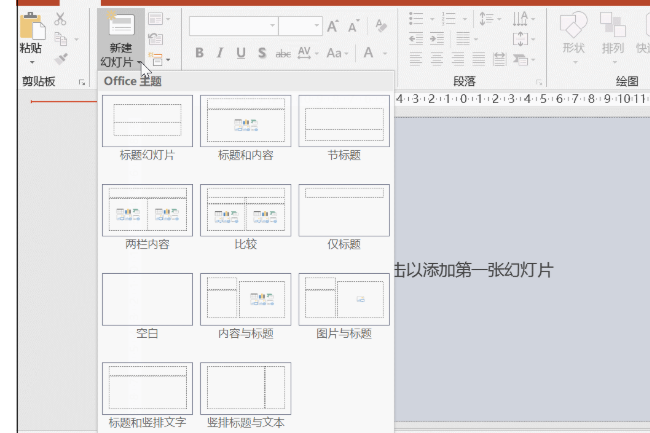Click the Reset slide icon
Viewport: 650px width, 433px height.
click(x=156, y=39)
